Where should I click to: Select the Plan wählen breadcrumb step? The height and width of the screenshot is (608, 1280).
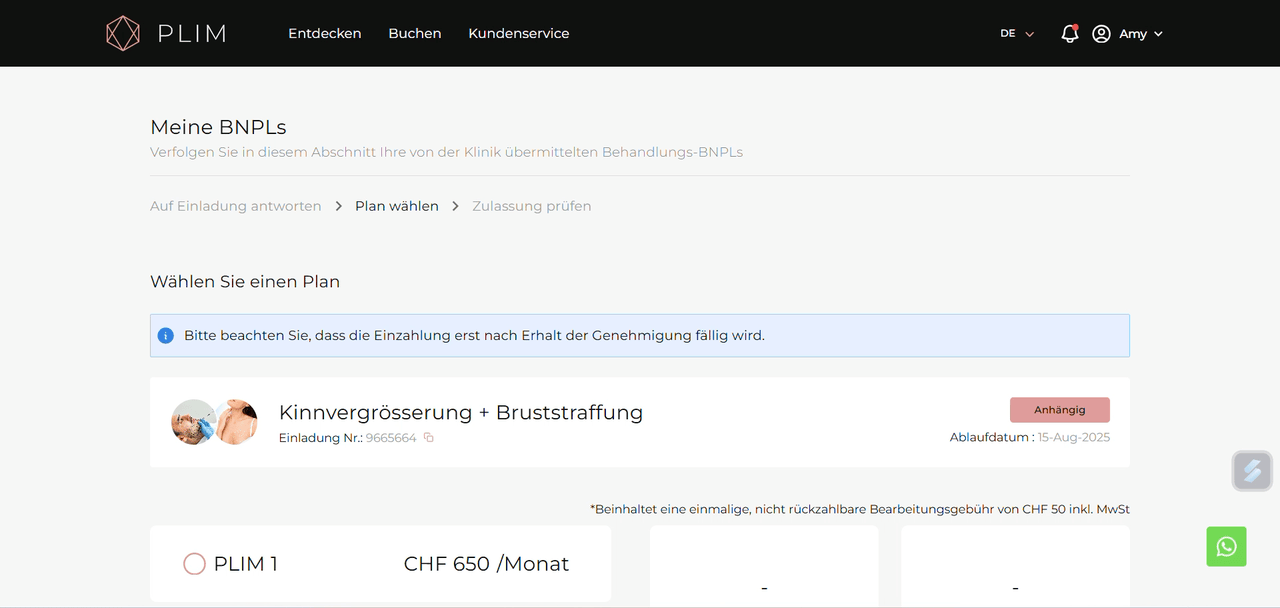click(x=397, y=206)
